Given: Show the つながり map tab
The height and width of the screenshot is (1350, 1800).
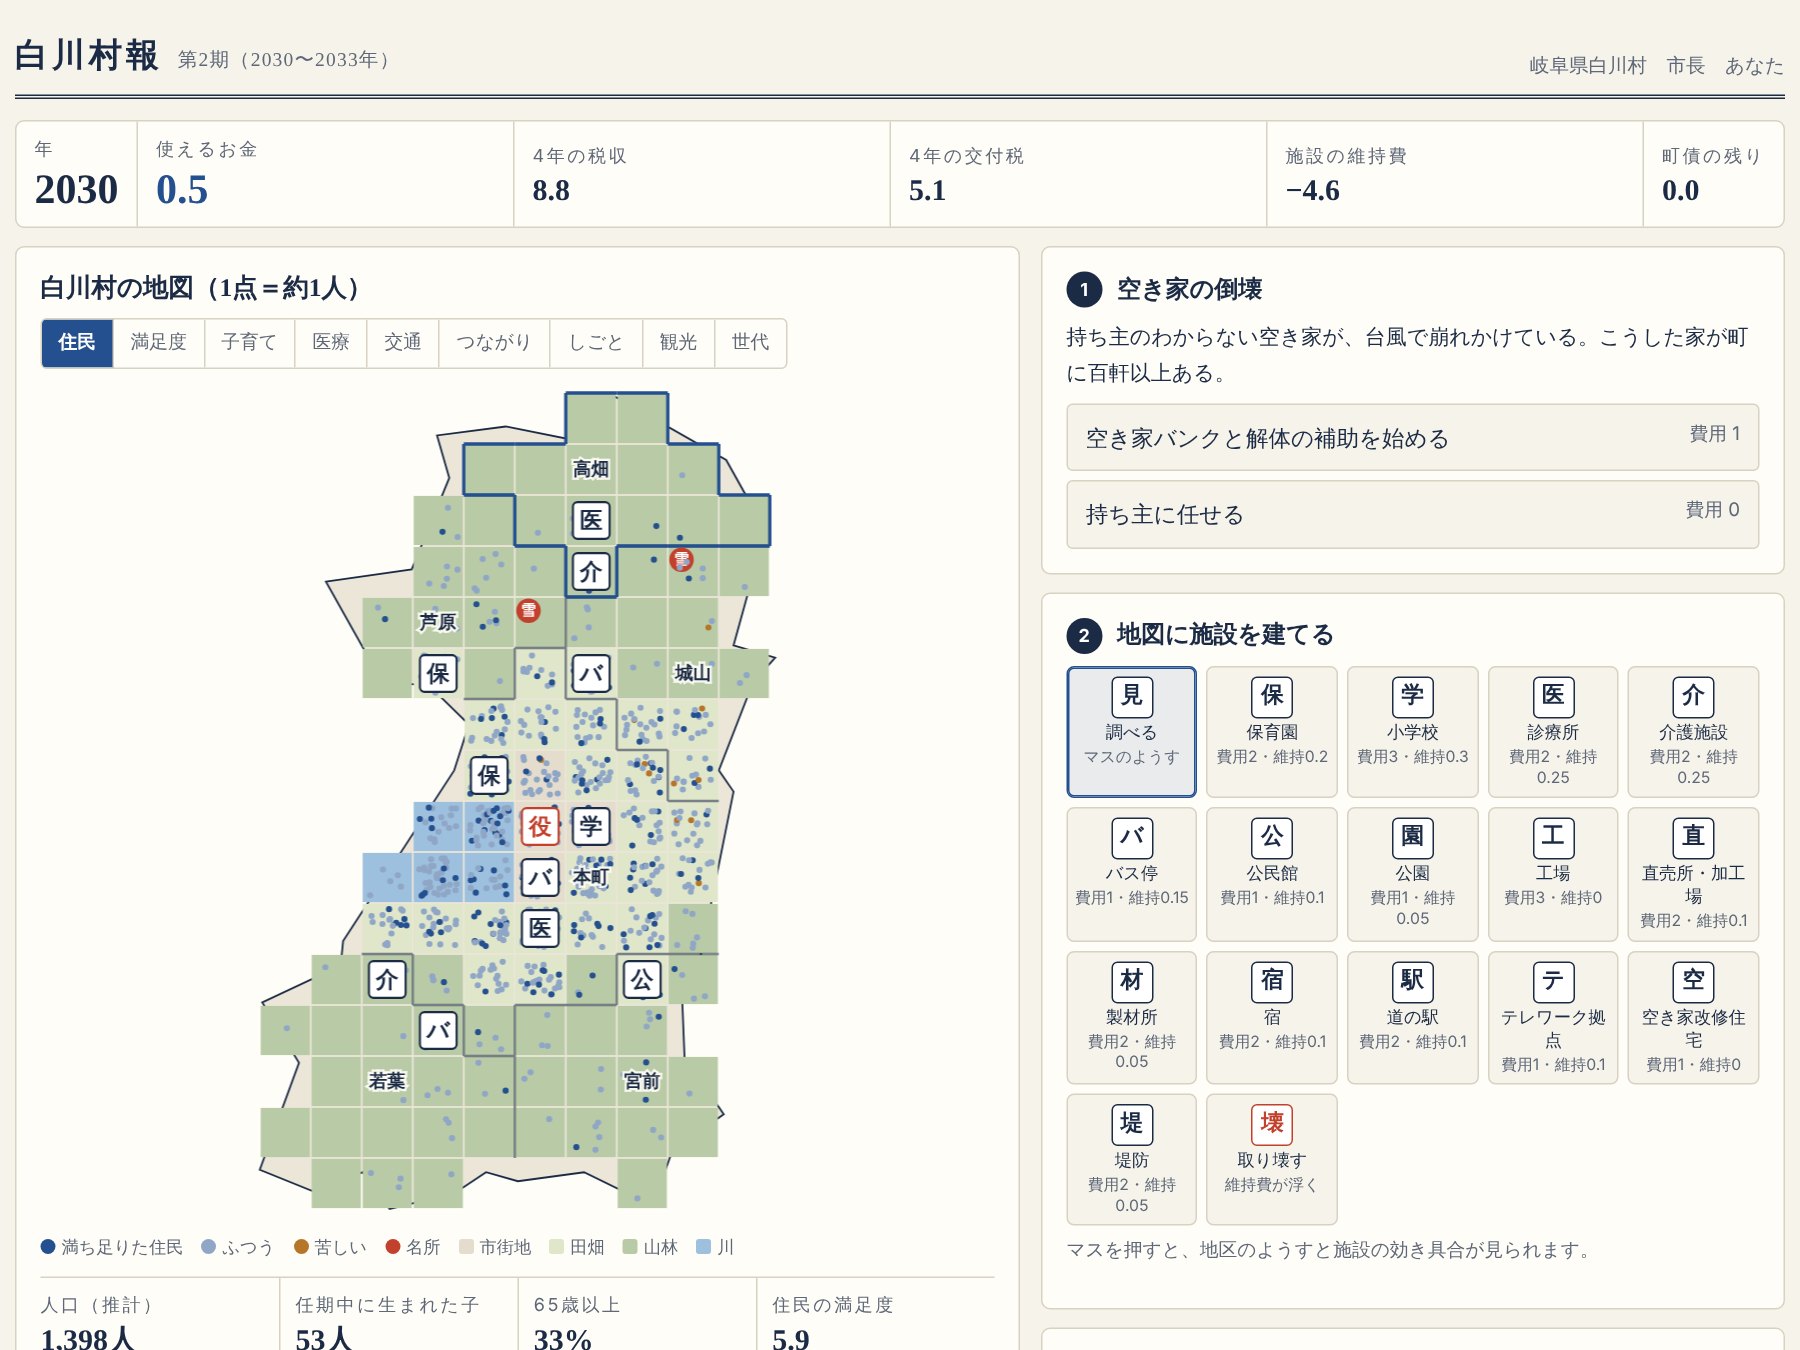Looking at the screenshot, I should click(494, 343).
